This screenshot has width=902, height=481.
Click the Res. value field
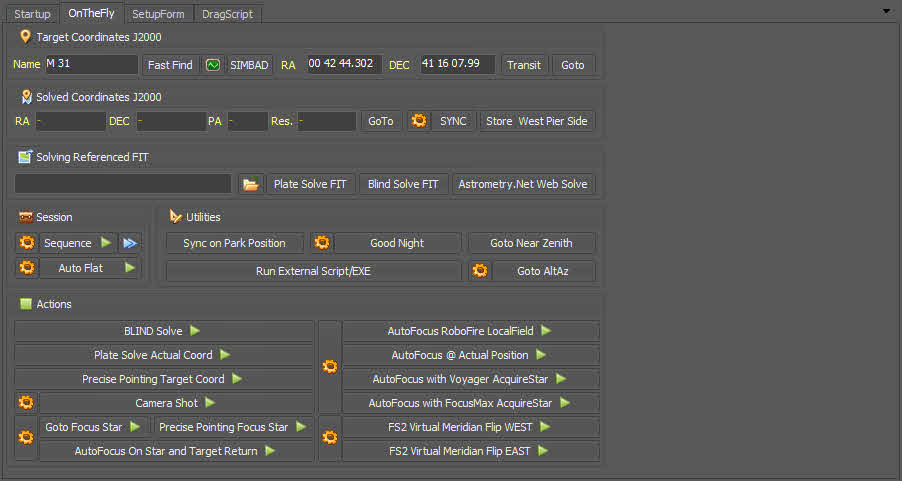click(327, 121)
